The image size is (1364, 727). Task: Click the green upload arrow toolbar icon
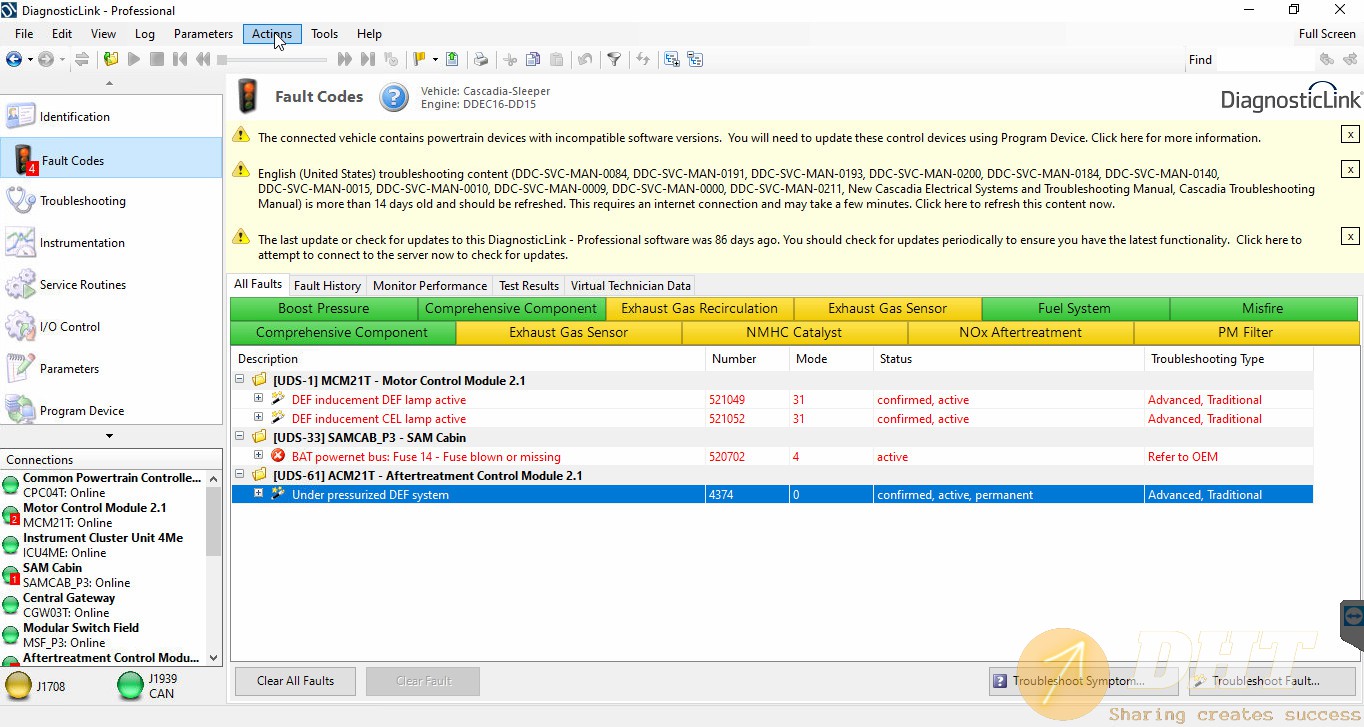click(x=452, y=60)
